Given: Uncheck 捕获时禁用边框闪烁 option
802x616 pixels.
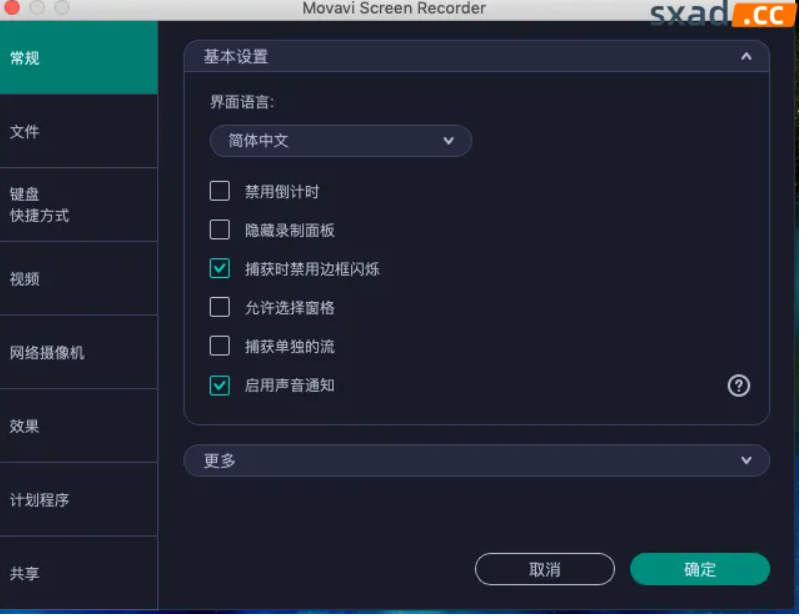Looking at the screenshot, I should 220,269.
